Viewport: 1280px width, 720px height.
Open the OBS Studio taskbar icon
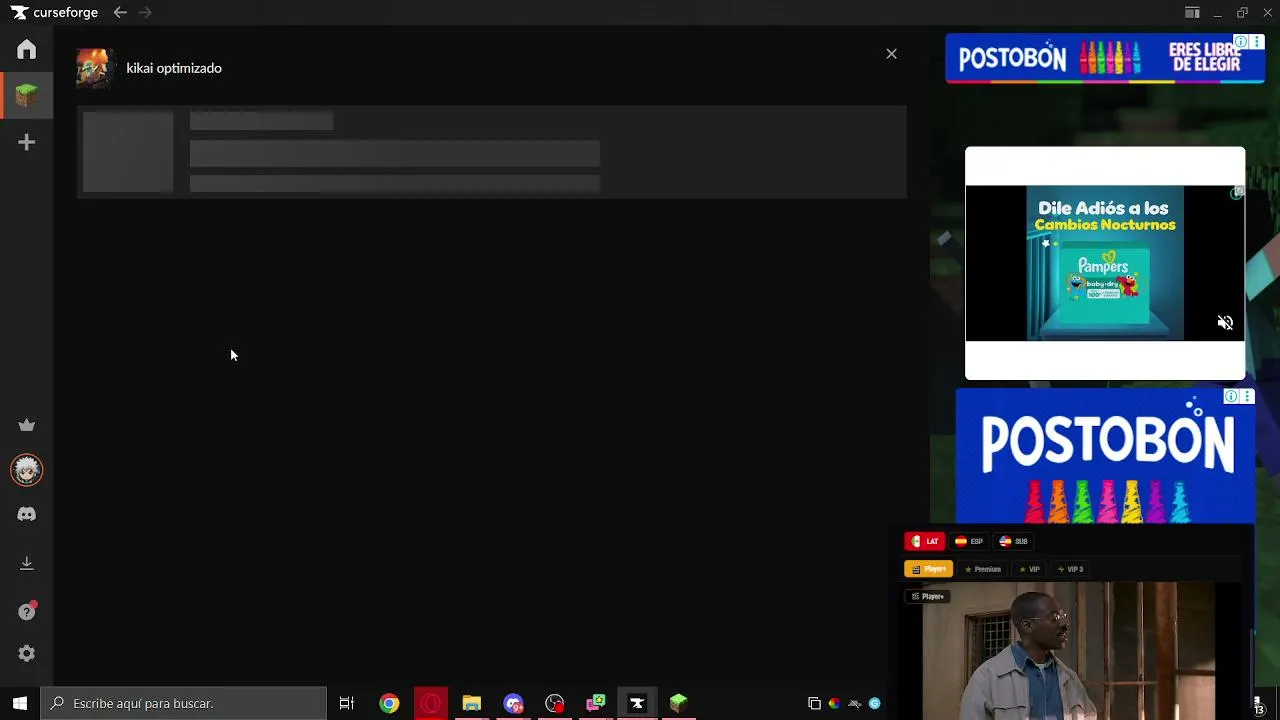click(555, 703)
